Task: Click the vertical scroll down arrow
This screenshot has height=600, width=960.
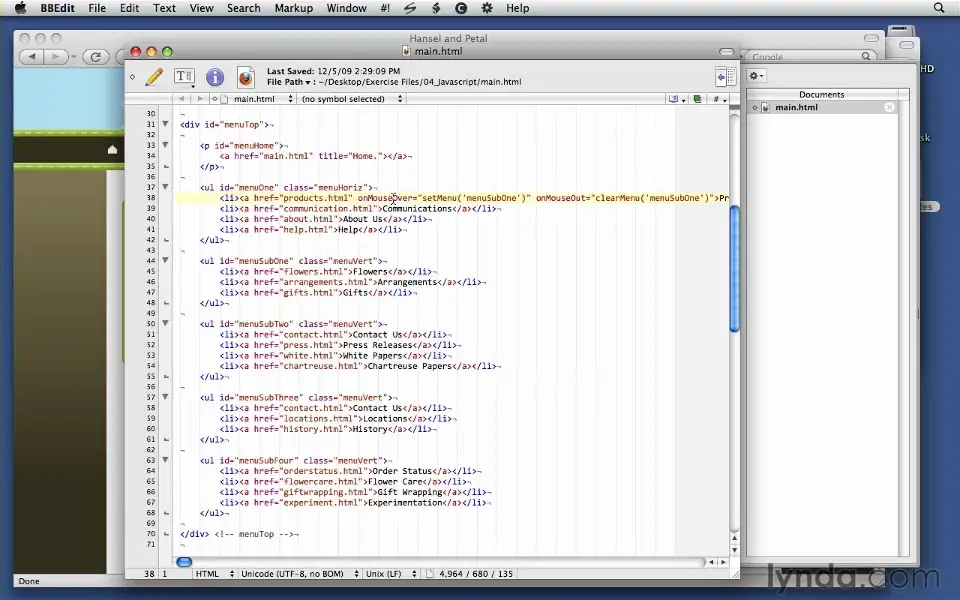Action: pos(735,550)
